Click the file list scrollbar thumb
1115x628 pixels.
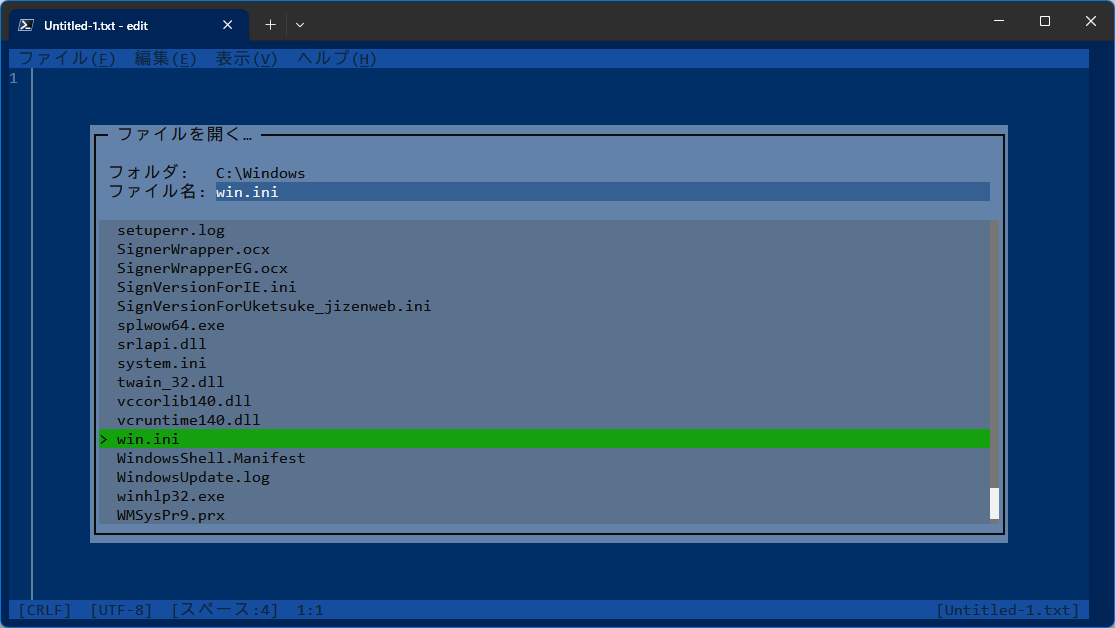click(994, 504)
